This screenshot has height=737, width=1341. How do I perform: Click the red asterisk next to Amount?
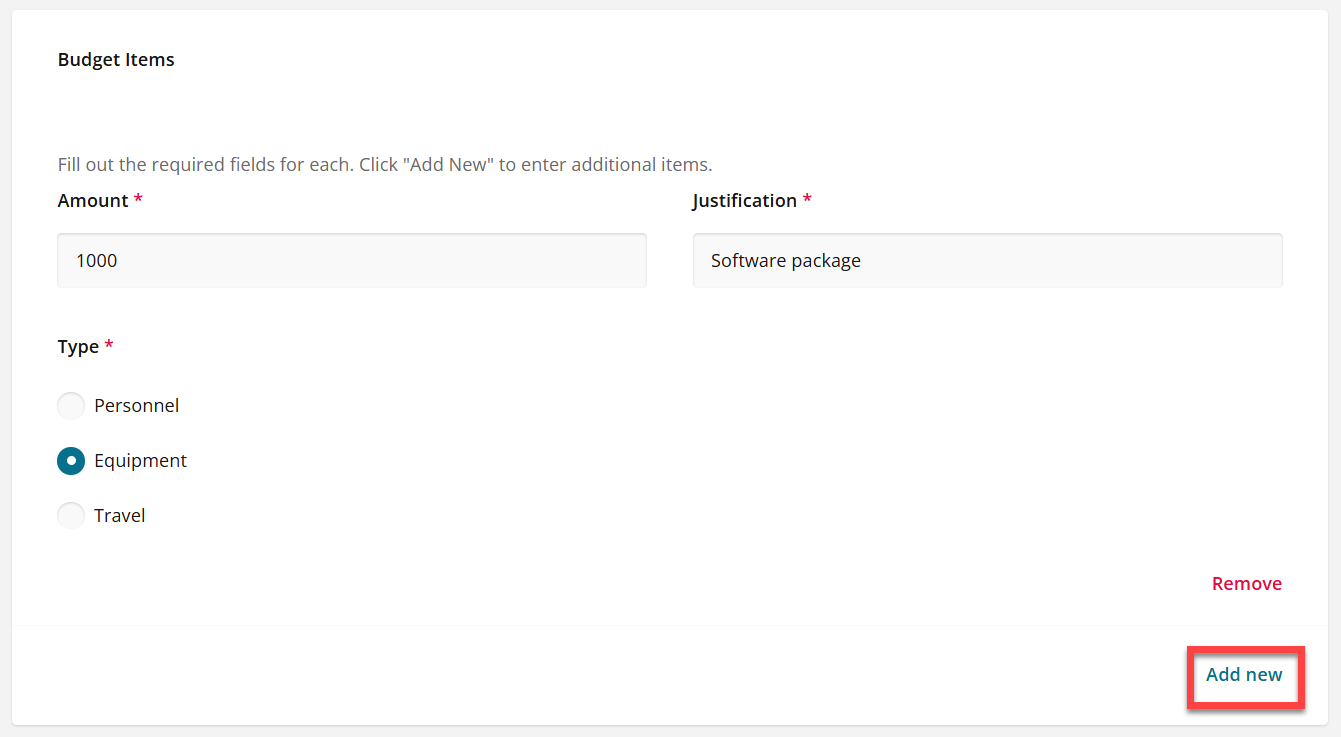137,199
